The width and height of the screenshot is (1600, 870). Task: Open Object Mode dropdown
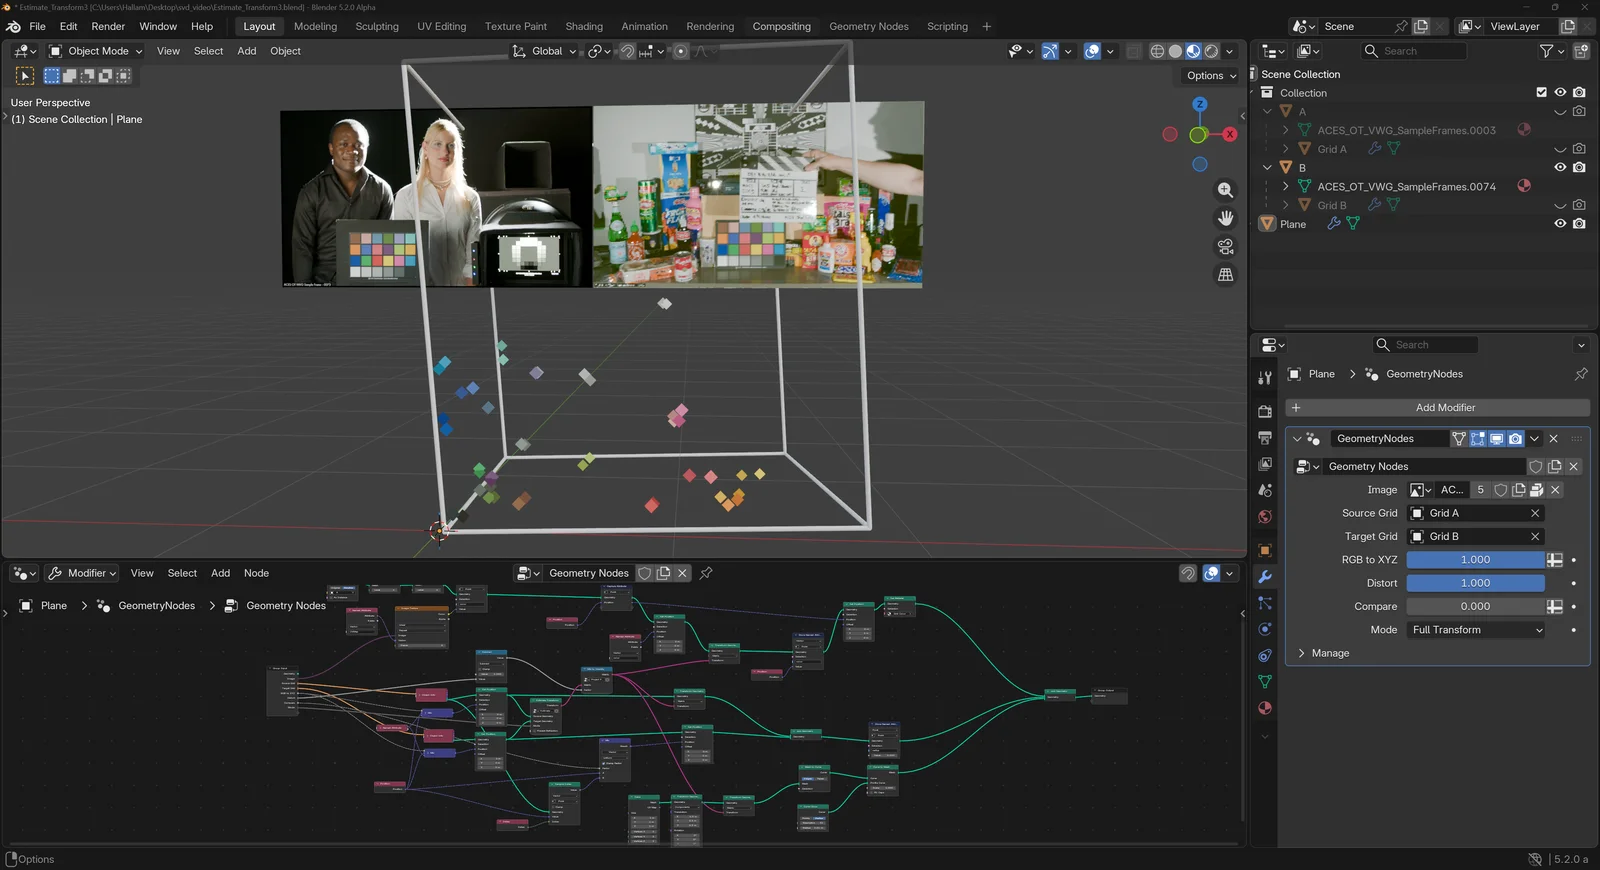click(96, 51)
